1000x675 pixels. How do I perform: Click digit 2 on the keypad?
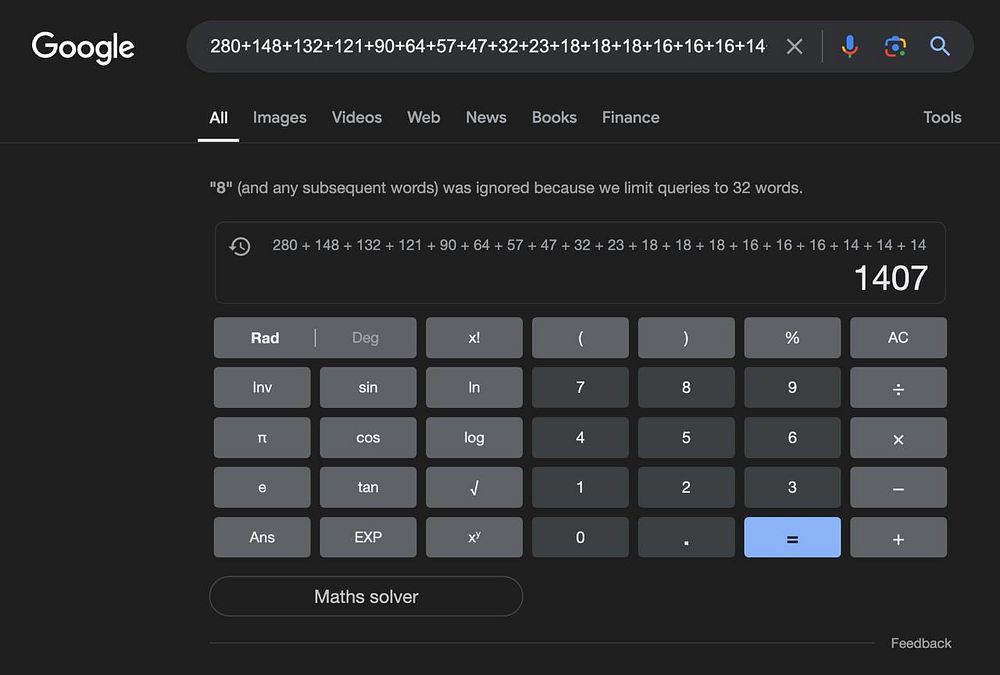point(686,487)
